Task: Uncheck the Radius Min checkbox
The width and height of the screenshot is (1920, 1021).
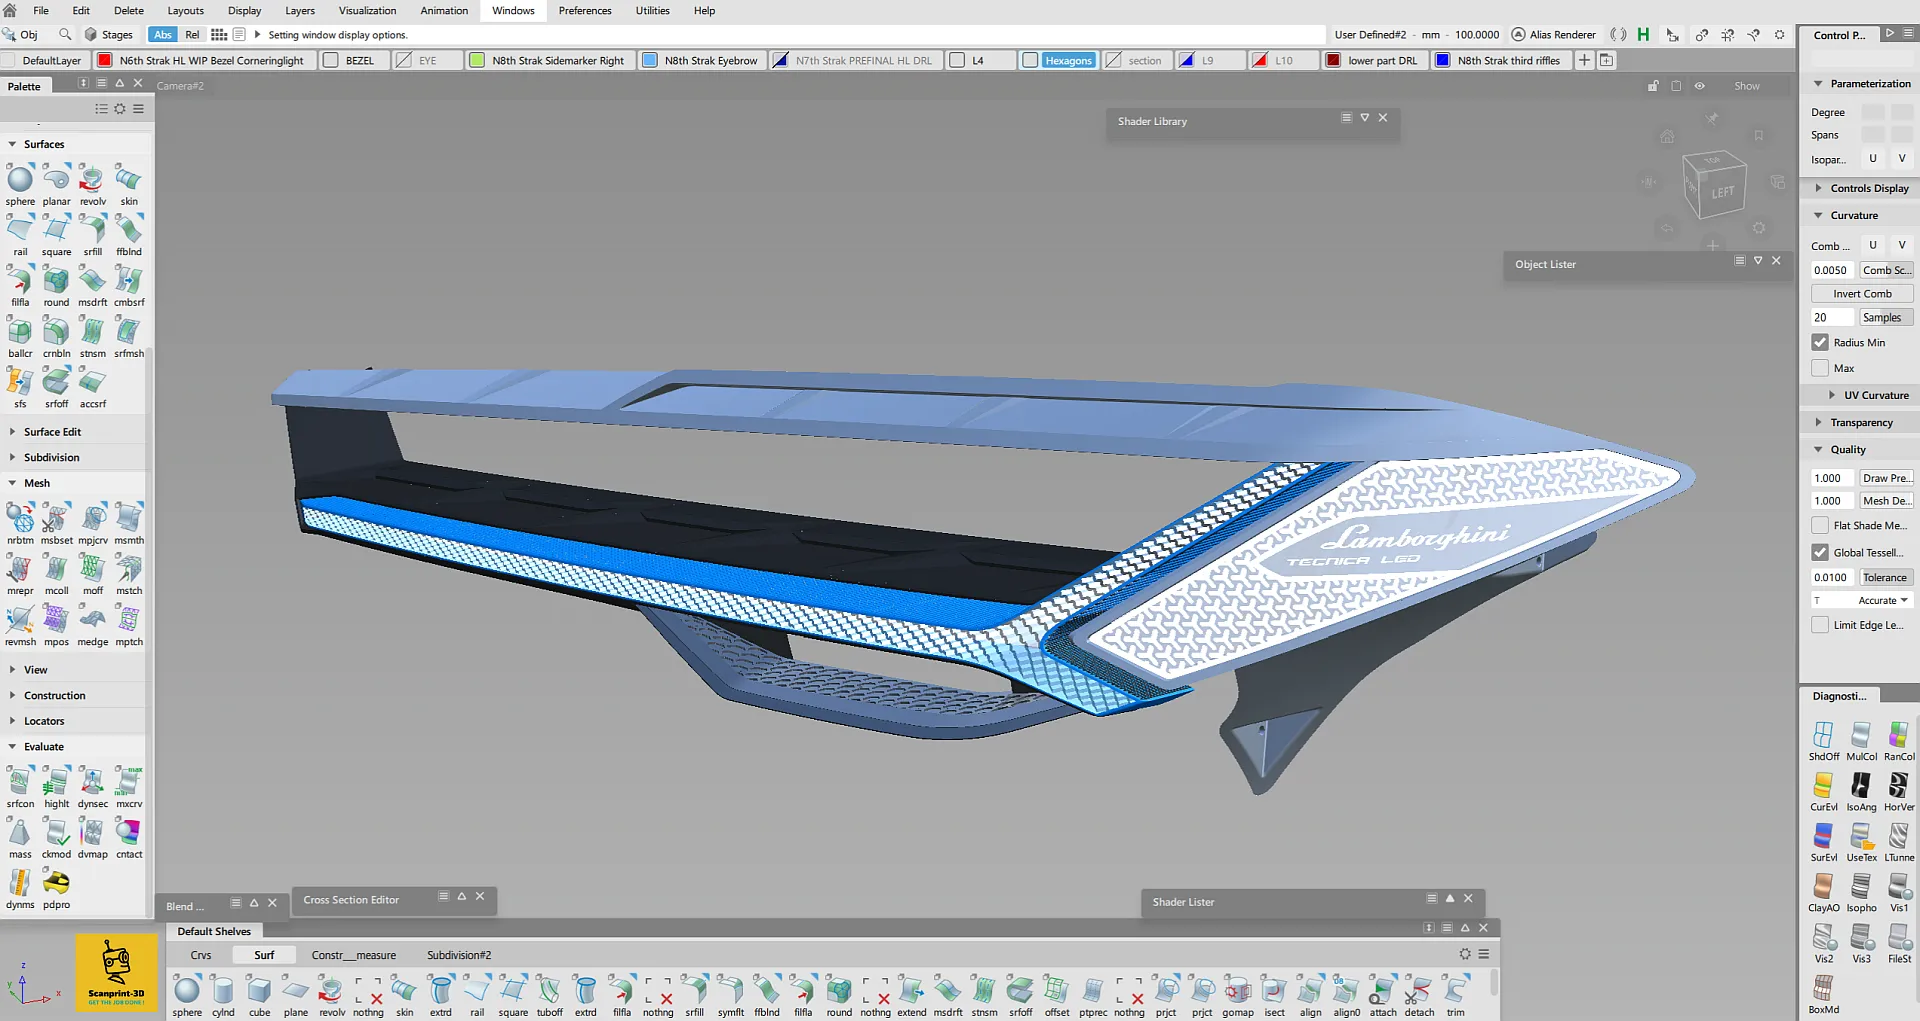Action: pyautogui.click(x=1820, y=342)
